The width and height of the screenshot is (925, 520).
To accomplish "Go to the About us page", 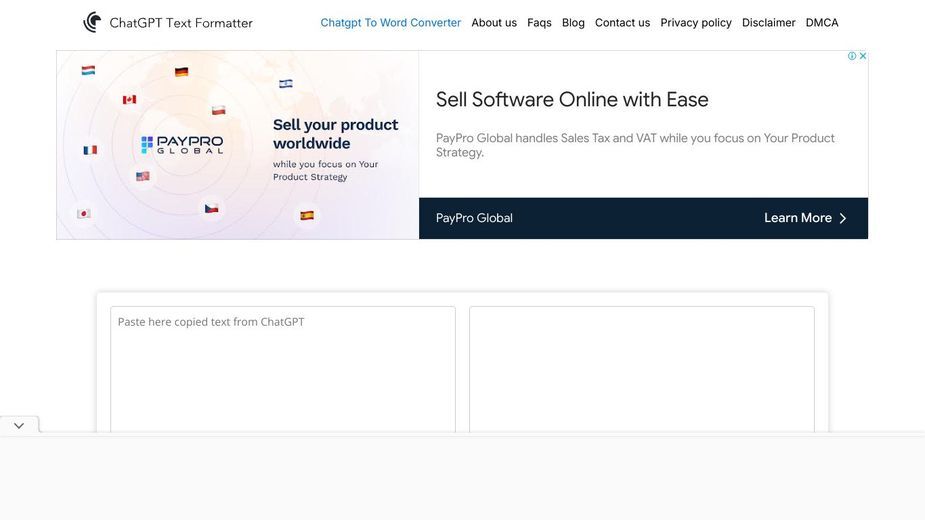I will pos(494,22).
